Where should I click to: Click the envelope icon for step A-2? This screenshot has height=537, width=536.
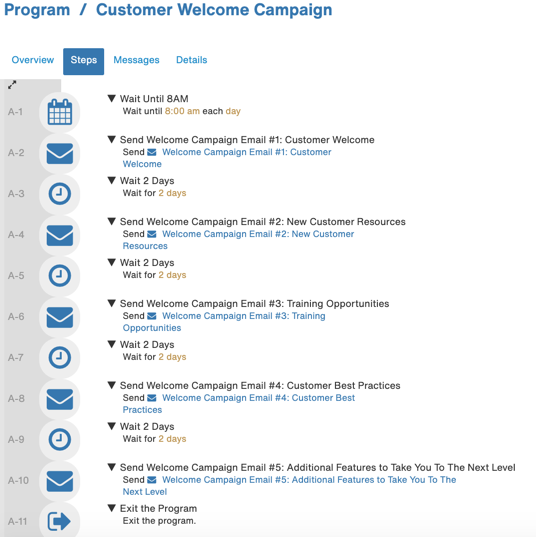pyautogui.click(x=60, y=153)
